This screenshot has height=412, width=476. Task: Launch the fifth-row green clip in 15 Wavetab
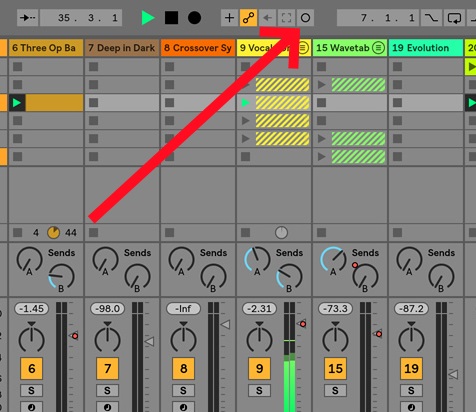click(322, 139)
